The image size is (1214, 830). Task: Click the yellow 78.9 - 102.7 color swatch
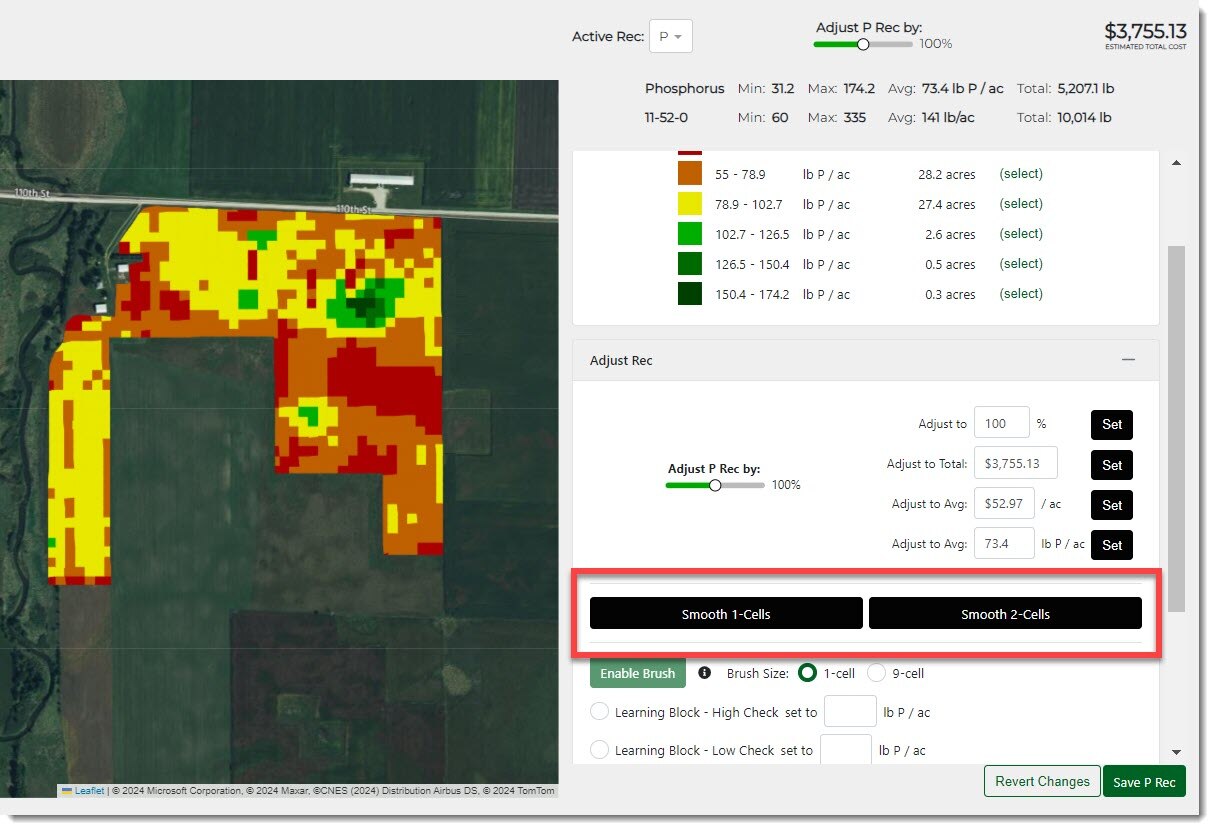(690, 204)
